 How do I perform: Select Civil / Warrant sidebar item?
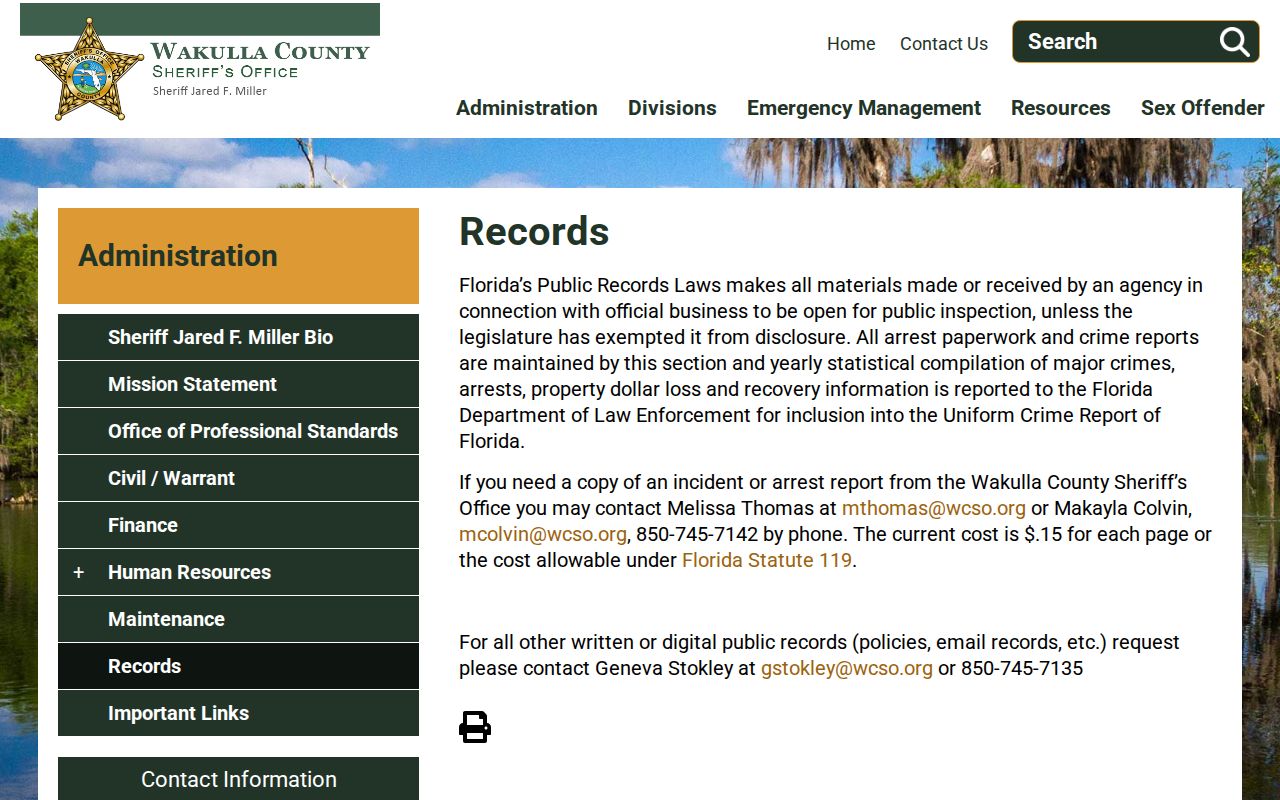pos(238,478)
